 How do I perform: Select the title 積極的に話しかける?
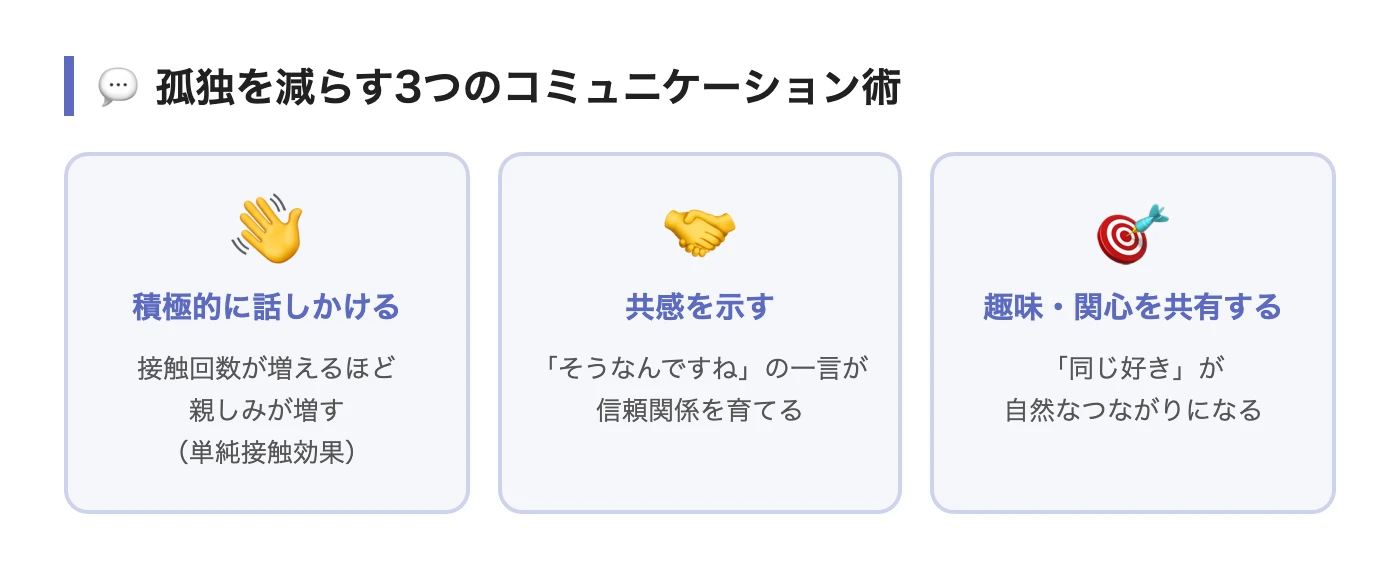[266, 307]
